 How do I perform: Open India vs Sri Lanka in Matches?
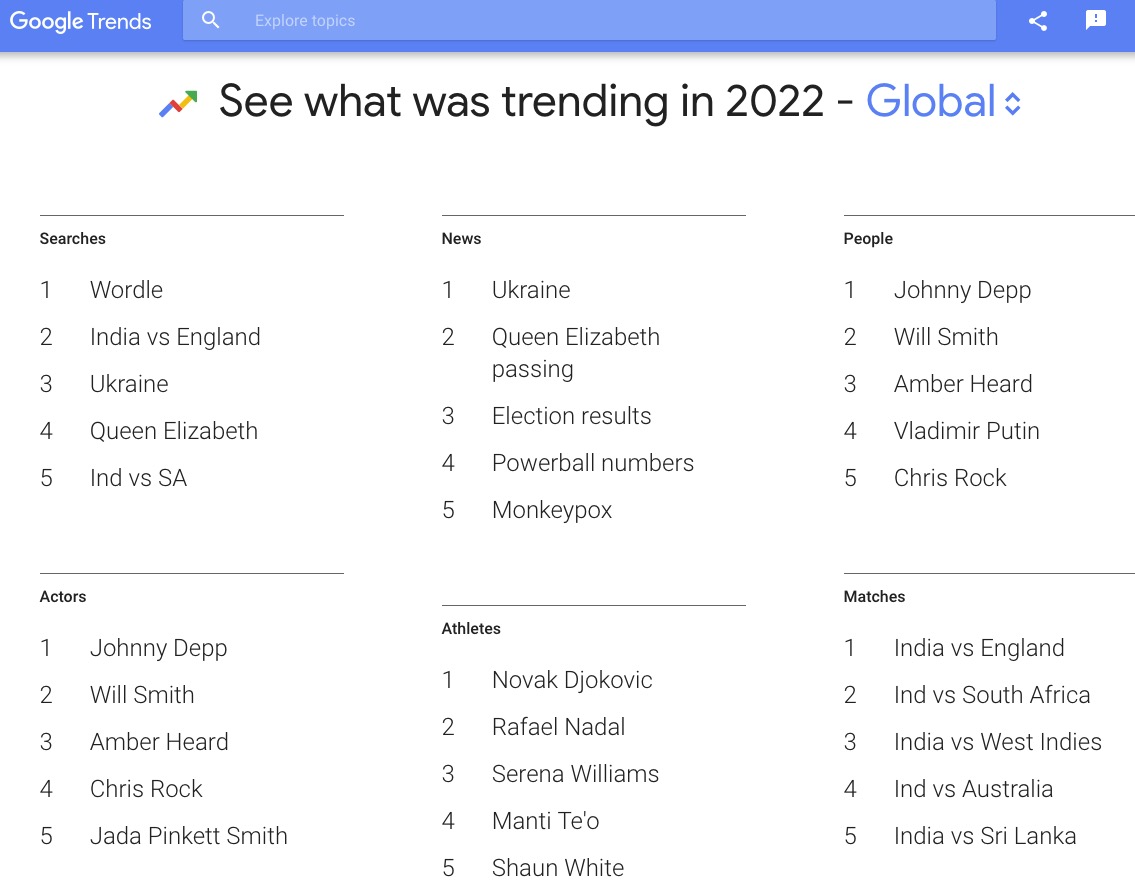(985, 836)
